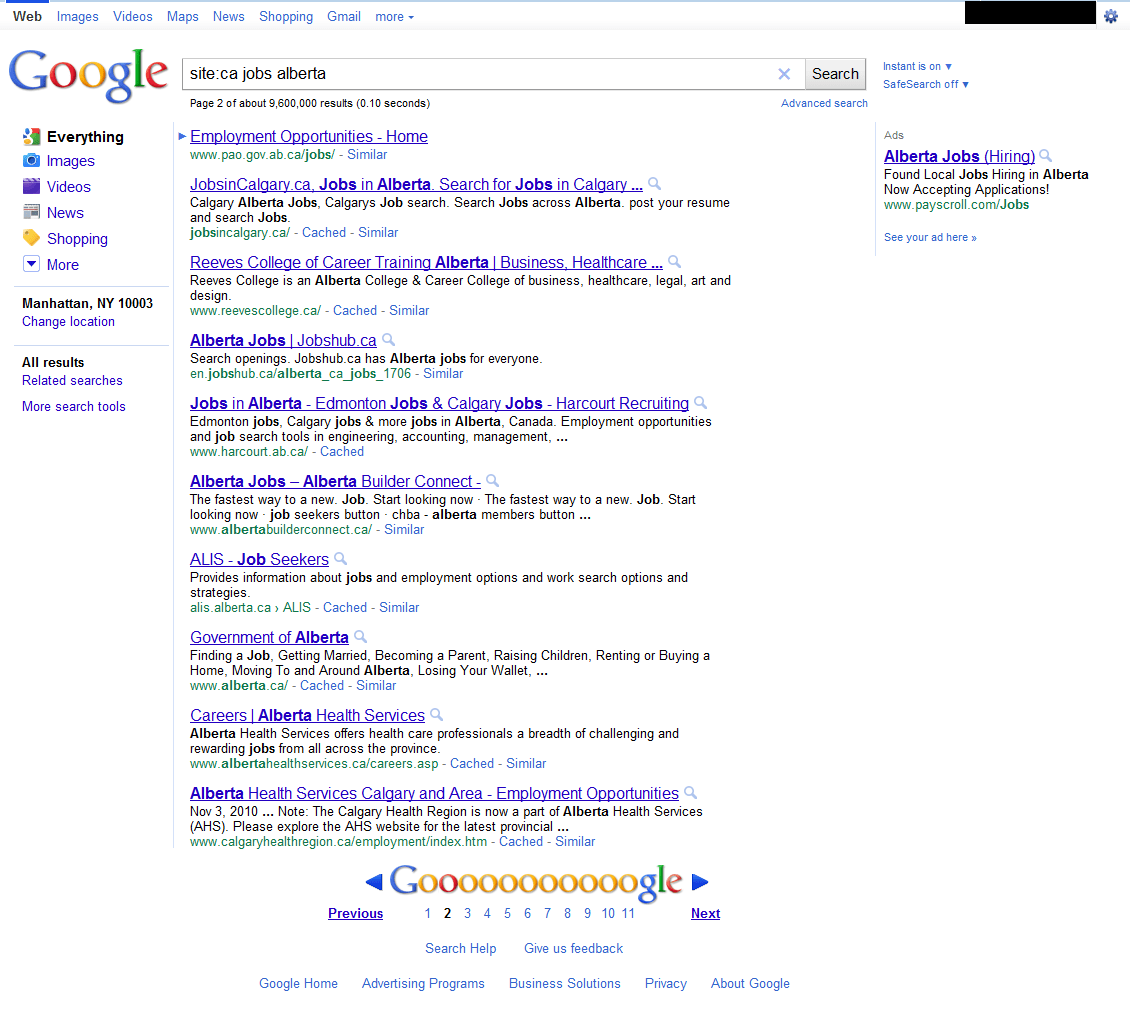
Task: Open More search tools
Action: tap(74, 407)
